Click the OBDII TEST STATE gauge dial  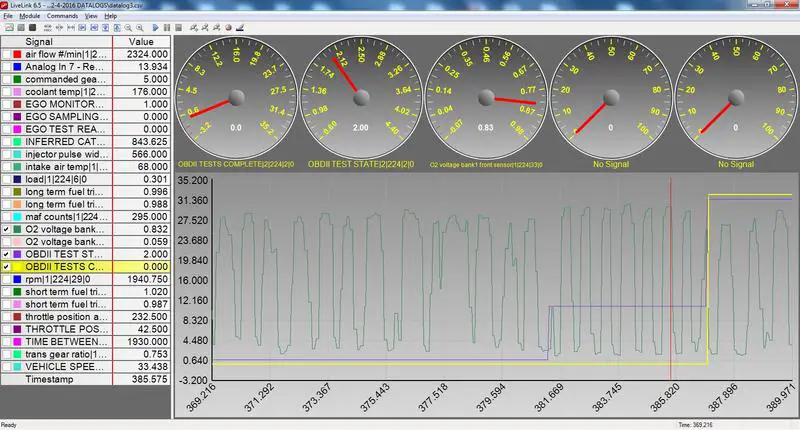(x=361, y=97)
